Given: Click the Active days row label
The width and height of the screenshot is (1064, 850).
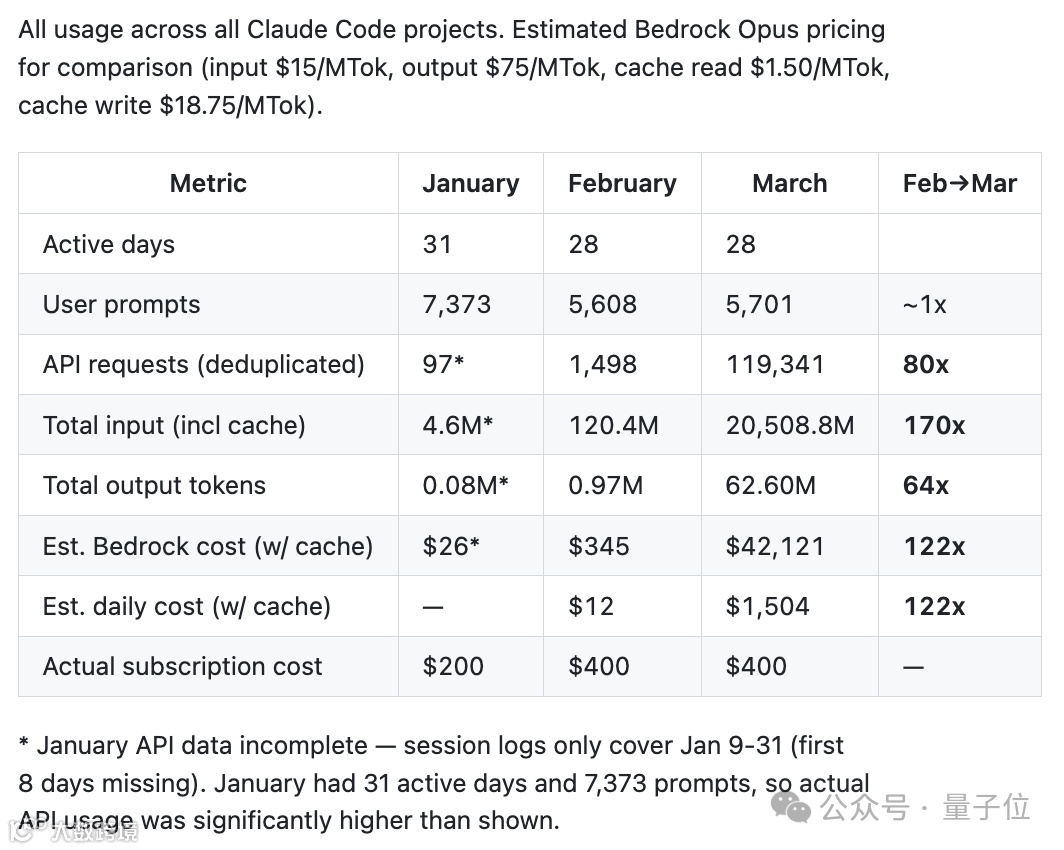Looking at the screenshot, I should coord(109,244).
